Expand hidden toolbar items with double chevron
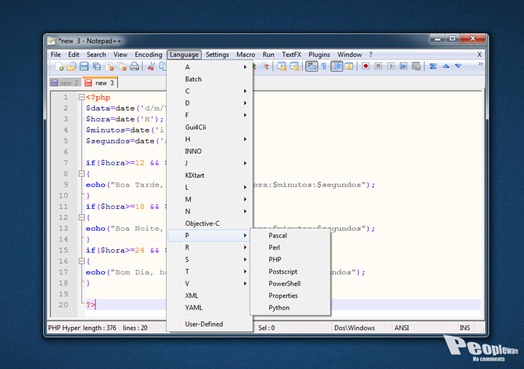This screenshot has width=524, height=369. pos(480,64)
